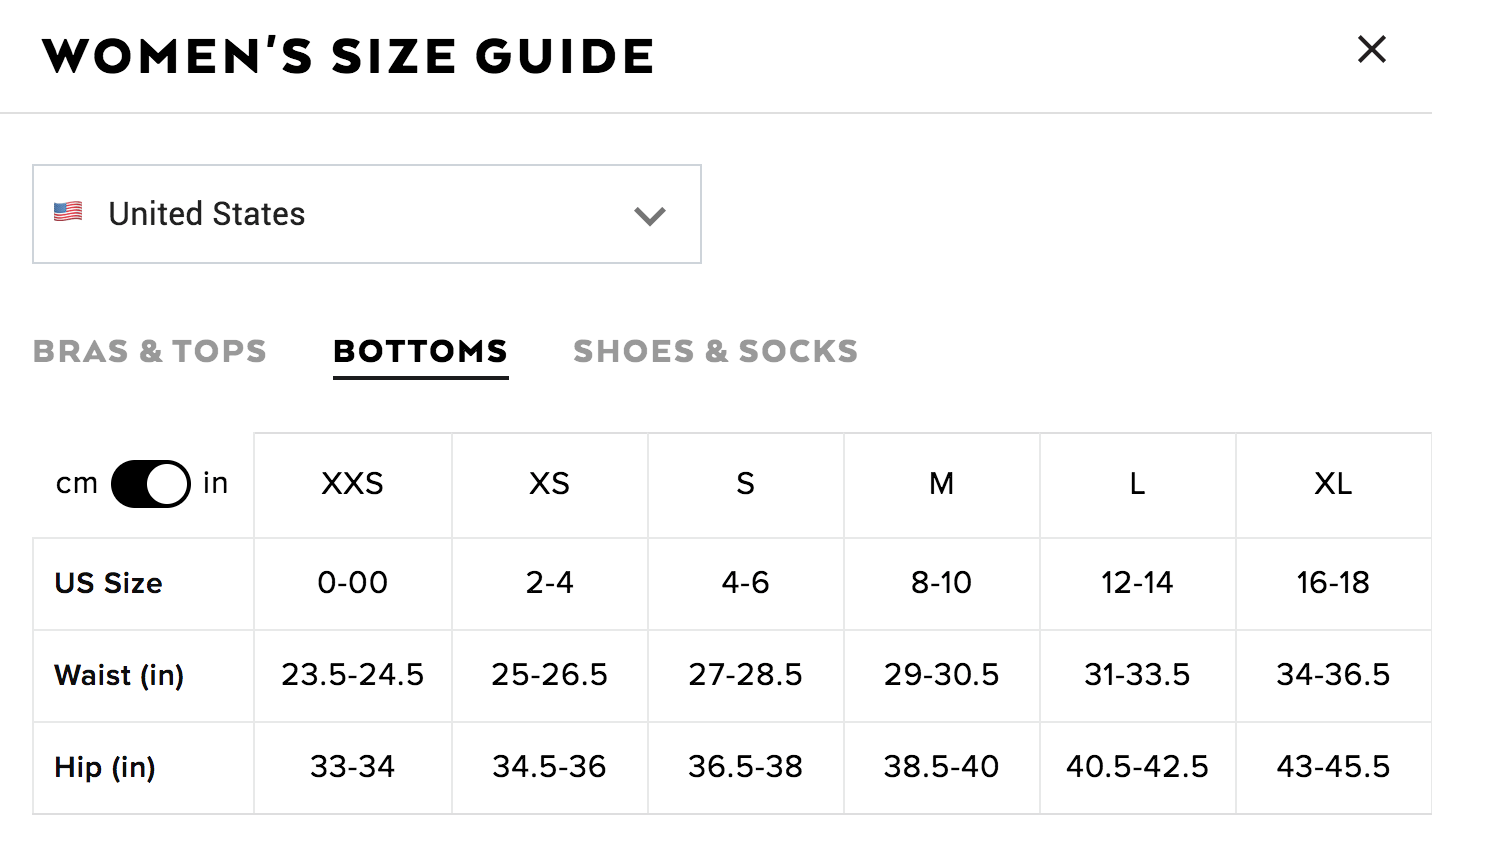Image resolution: width=1488 pixels, height=868 pixels.
Task: Open the Shoes & Socks tab
Action: [x=716, y=351]
